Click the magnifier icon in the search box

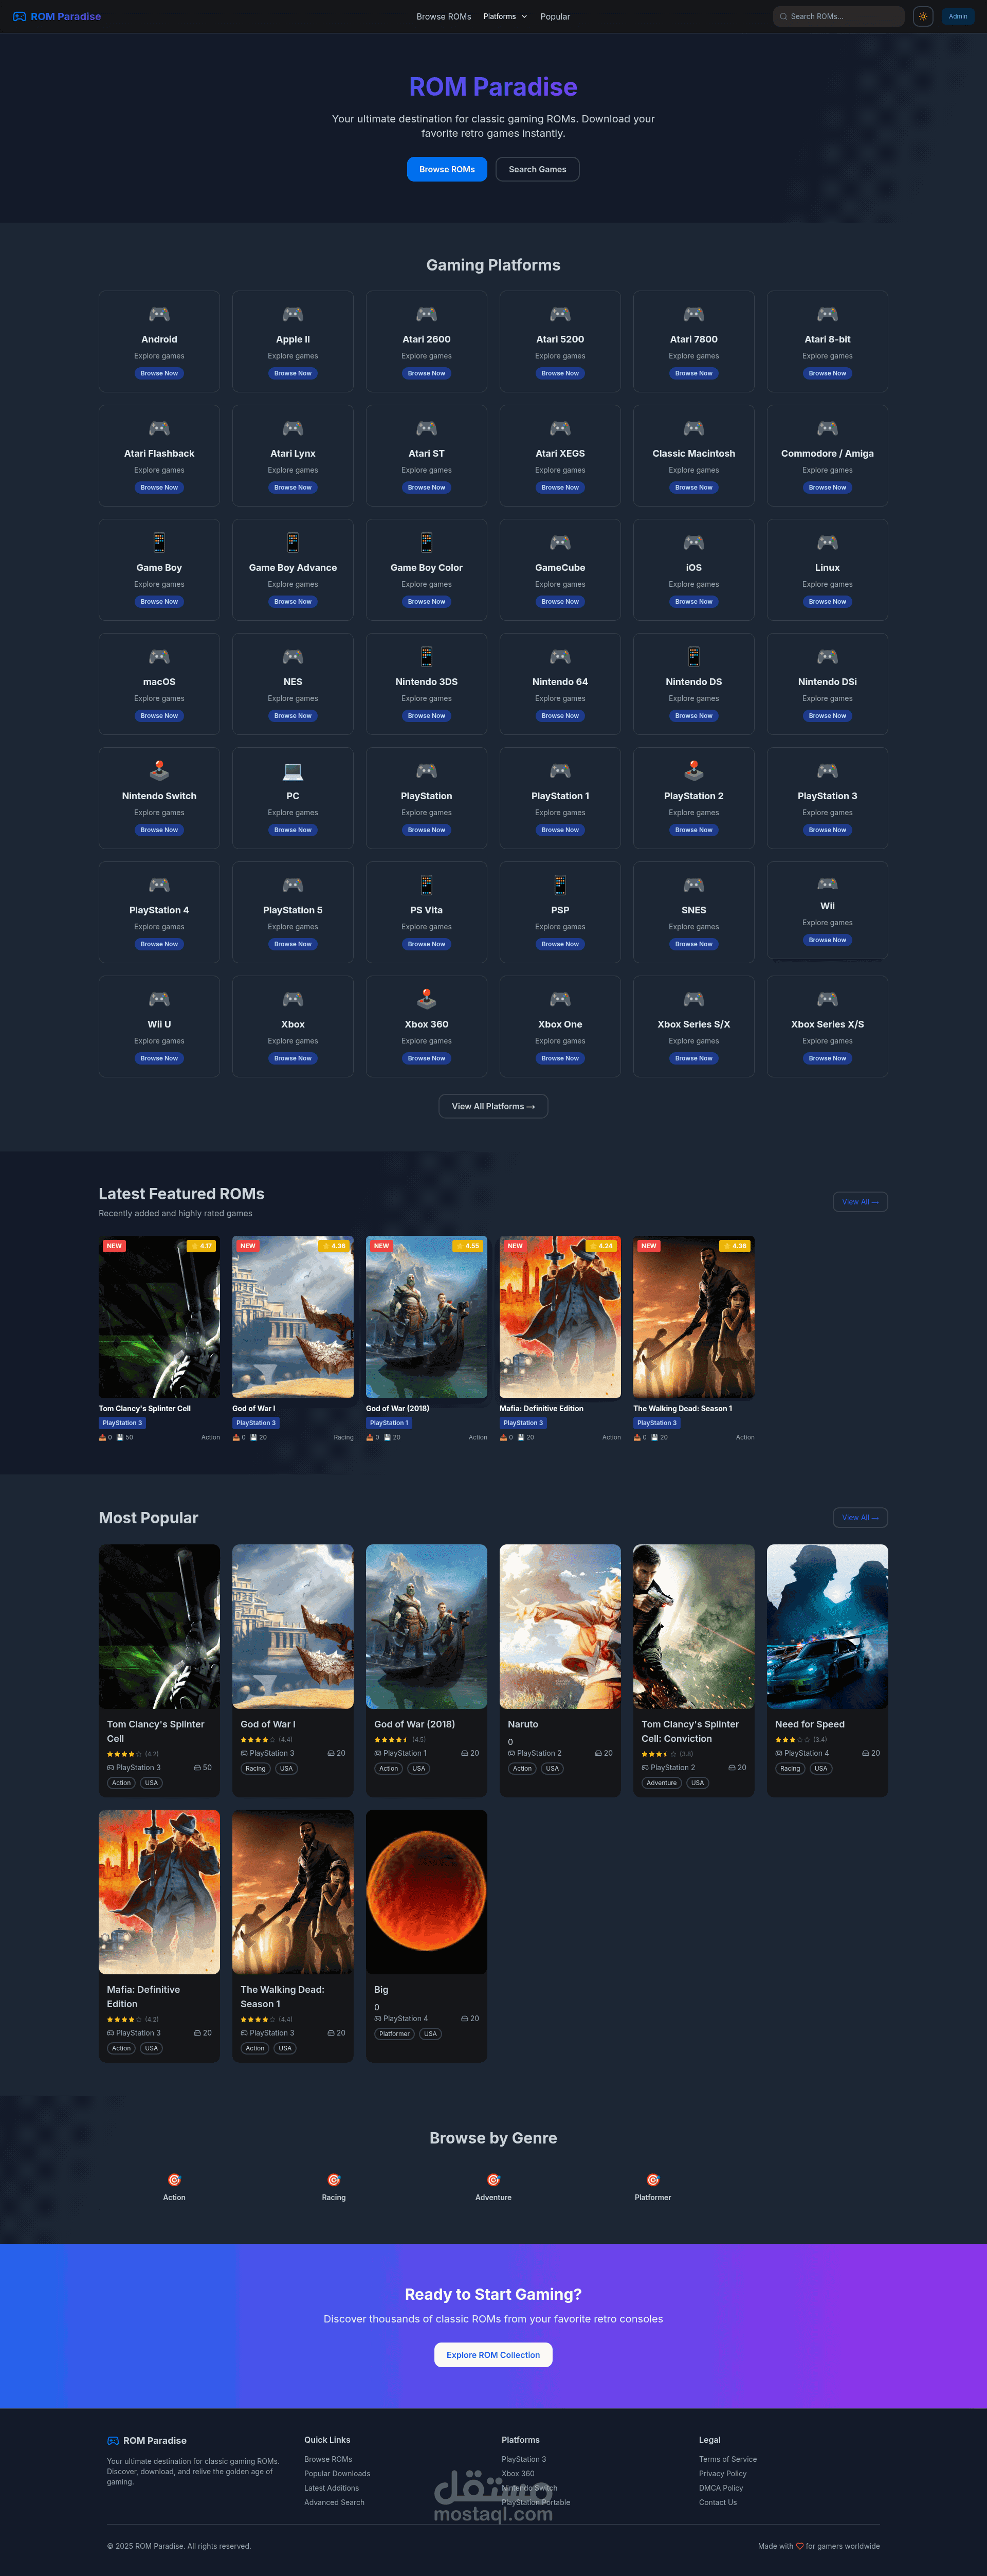tap(783, 17)
